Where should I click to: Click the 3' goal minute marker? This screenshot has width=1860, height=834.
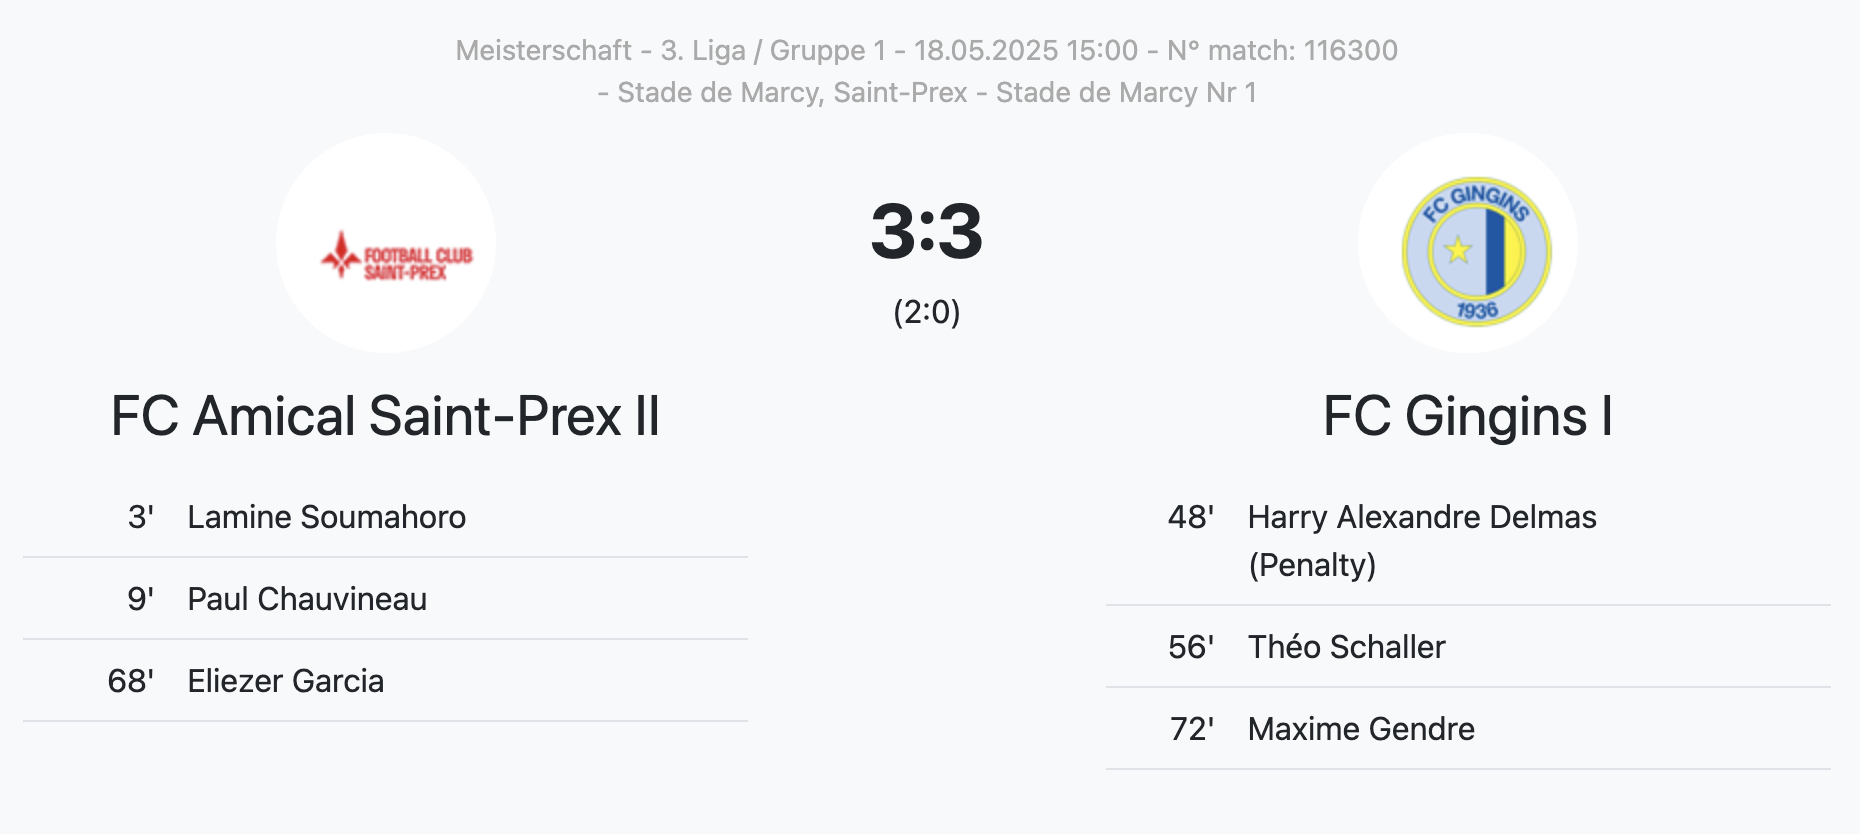[141, 517]
